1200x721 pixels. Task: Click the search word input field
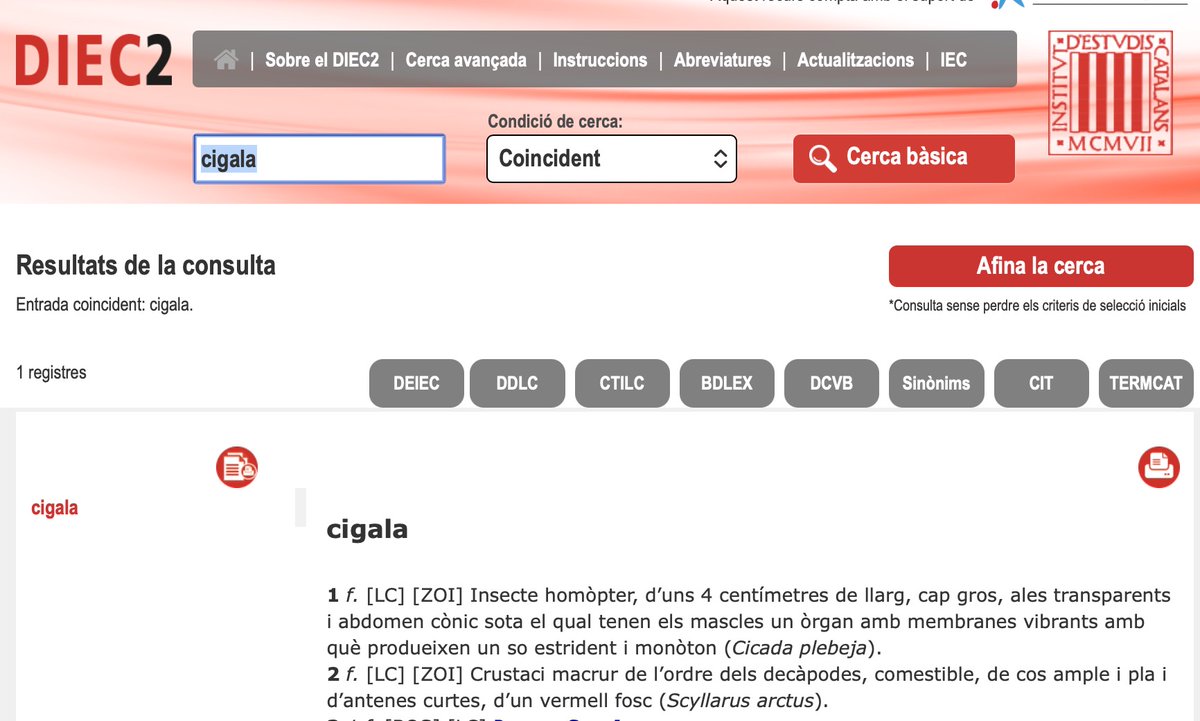(x=319, y=159)
